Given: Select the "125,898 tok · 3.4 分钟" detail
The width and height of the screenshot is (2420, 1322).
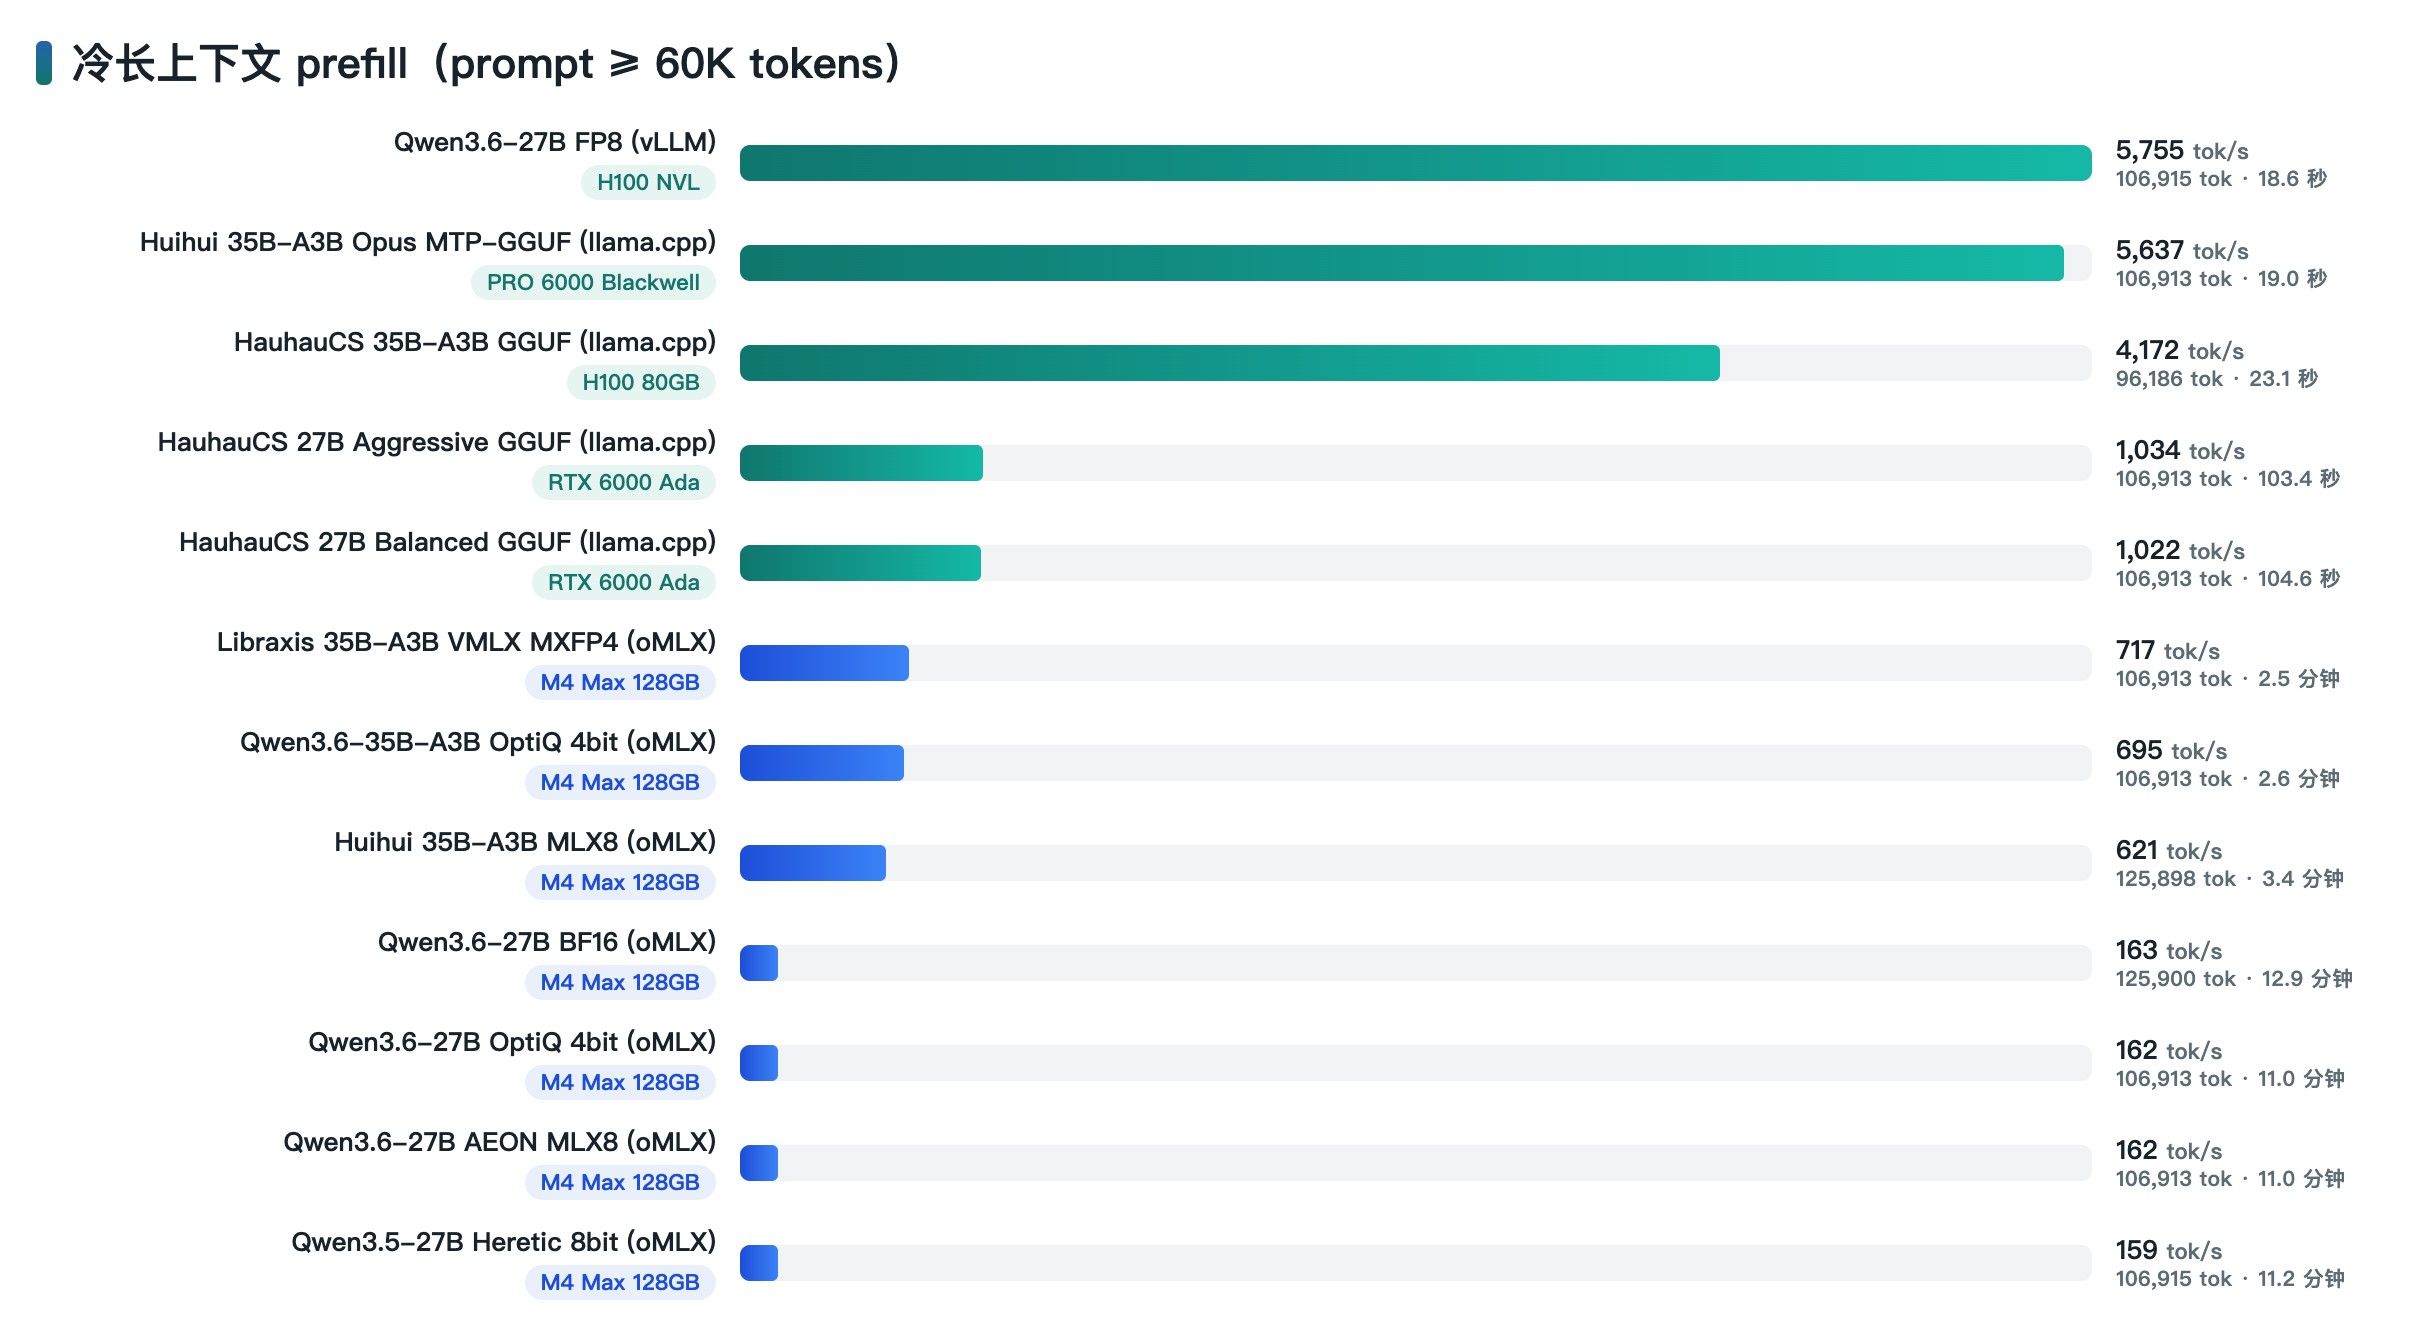Looking at the screenshot, I should [x=2230, y=879].
